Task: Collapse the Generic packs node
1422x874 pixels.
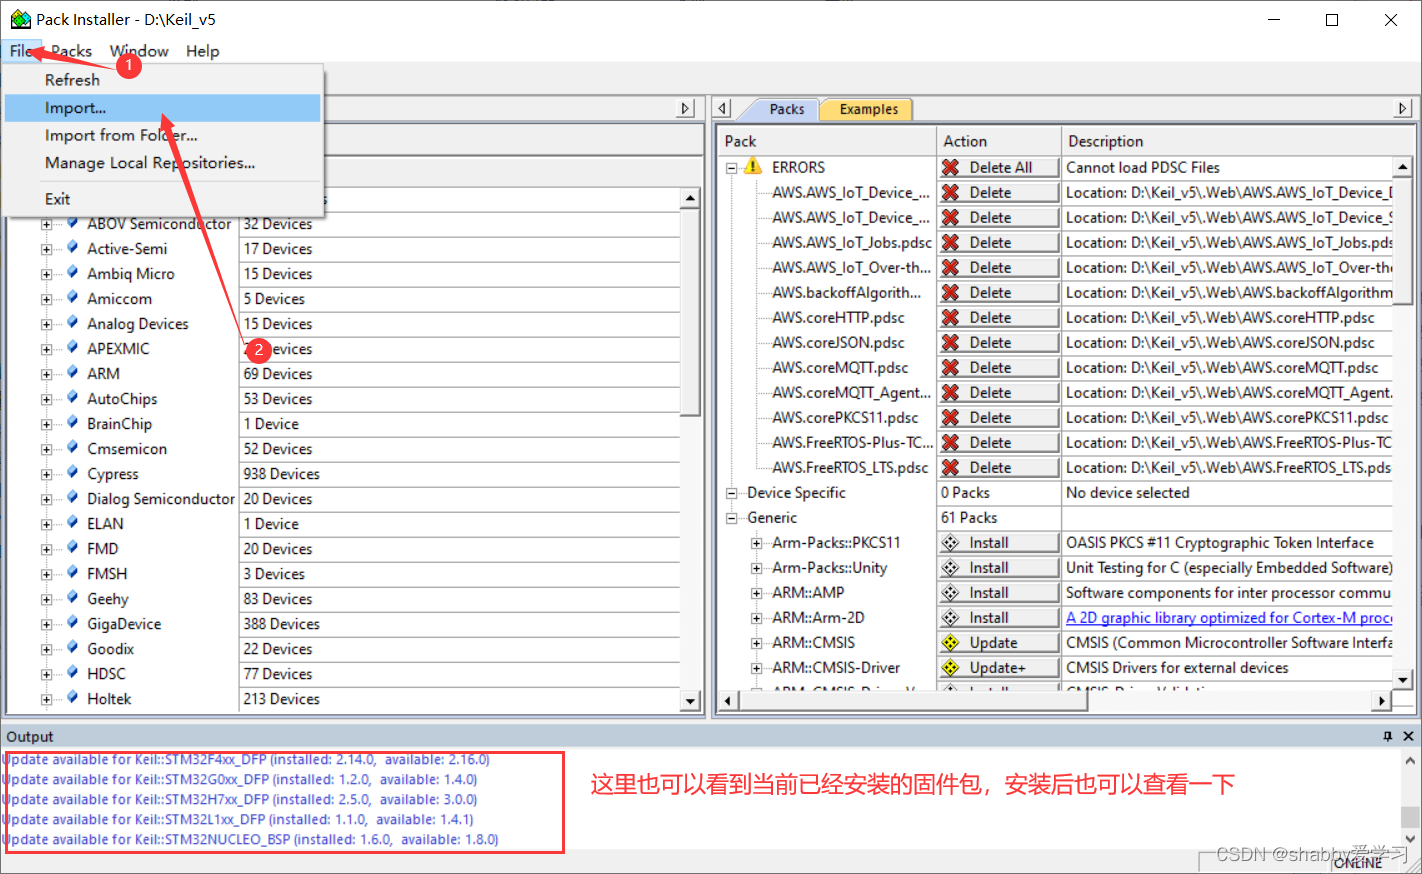Action: [732, 518]
